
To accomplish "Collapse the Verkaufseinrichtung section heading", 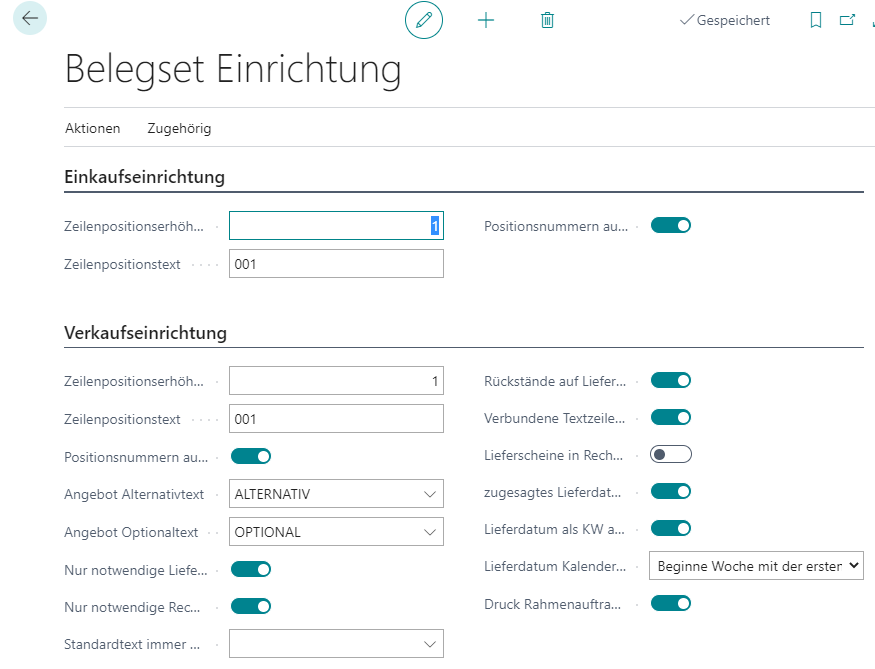I will click(145, 333).
